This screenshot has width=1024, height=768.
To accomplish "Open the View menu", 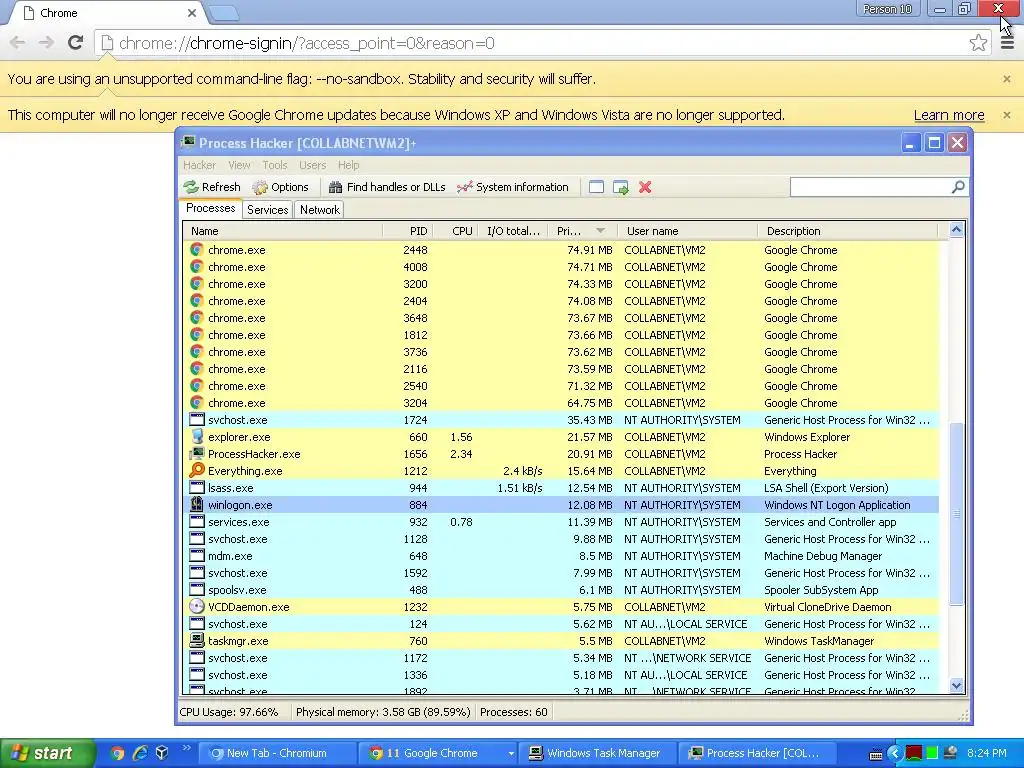I will click(x=239, y=165).
